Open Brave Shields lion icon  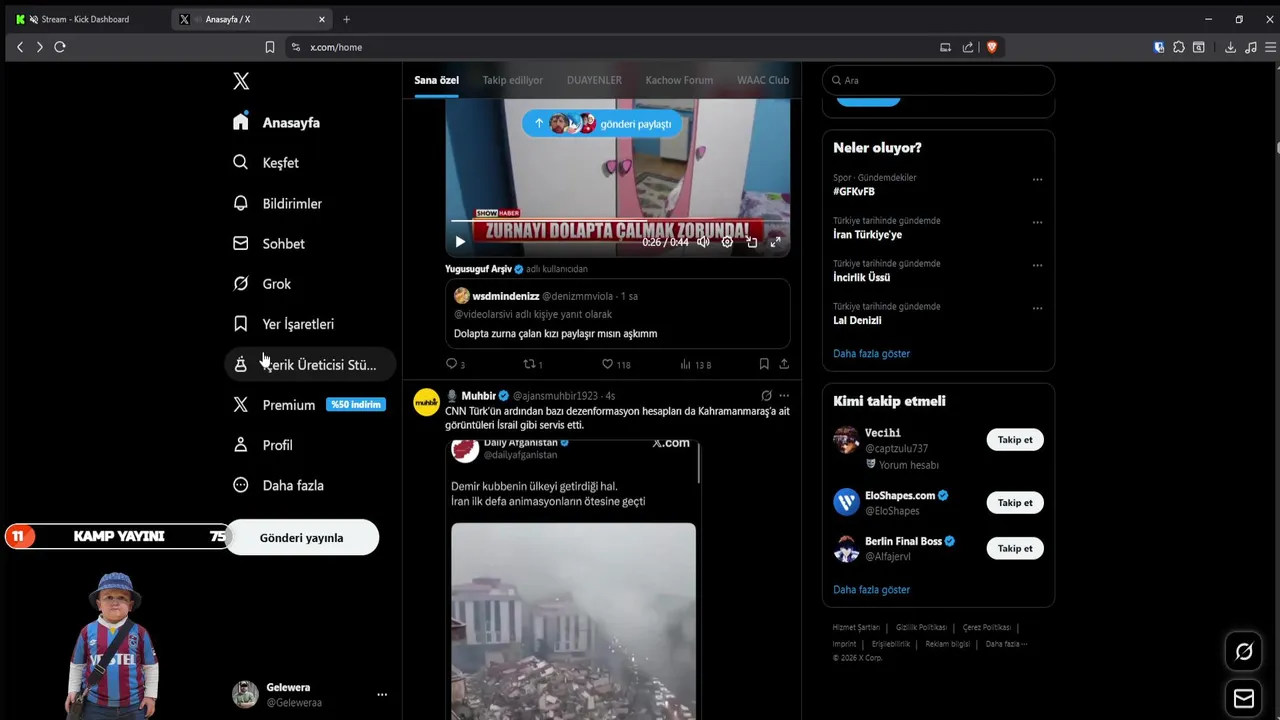[x=992, y=47]
